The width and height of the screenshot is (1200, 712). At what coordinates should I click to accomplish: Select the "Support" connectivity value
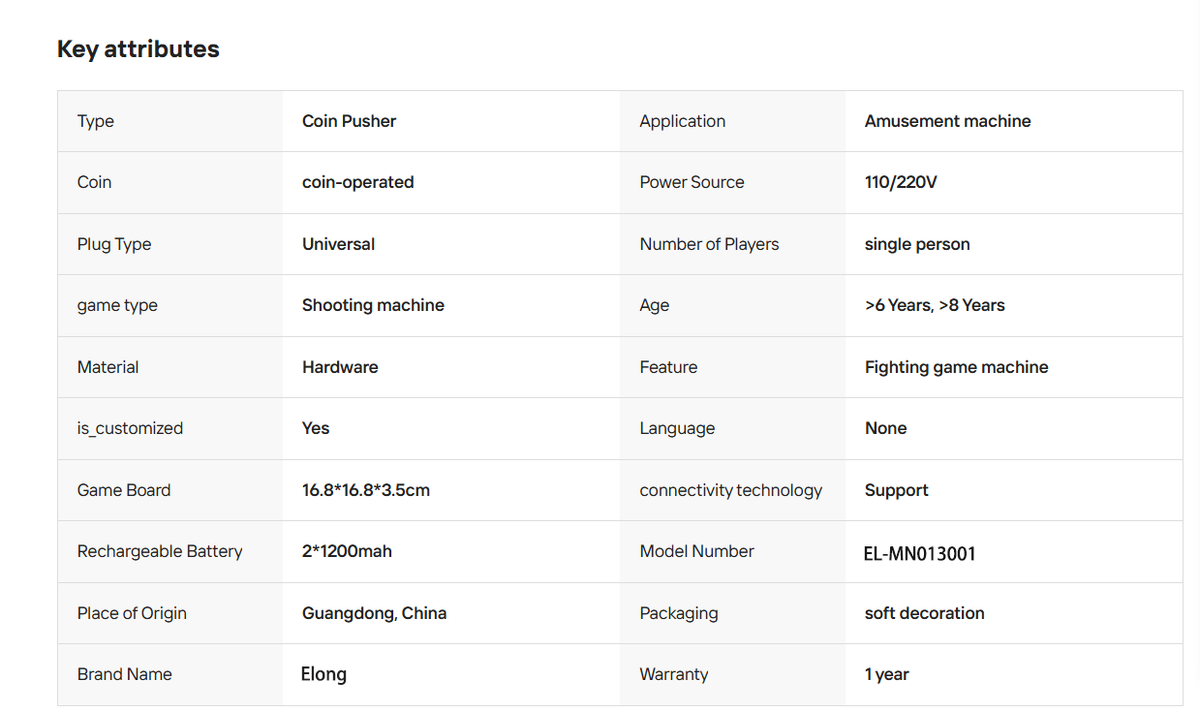(x=897, y=490)
